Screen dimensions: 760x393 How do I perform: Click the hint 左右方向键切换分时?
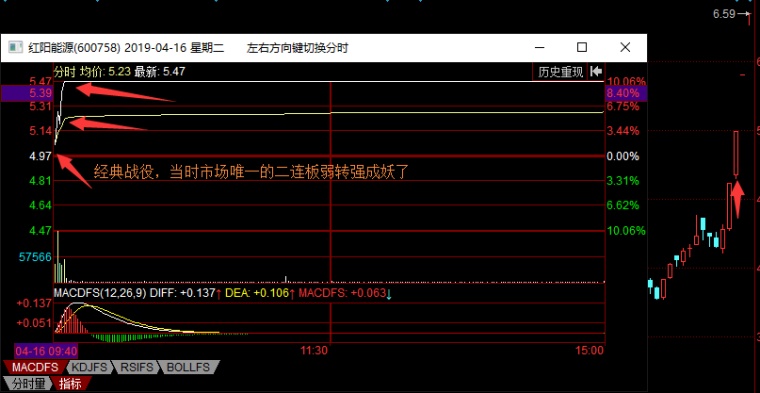point(298,48)
